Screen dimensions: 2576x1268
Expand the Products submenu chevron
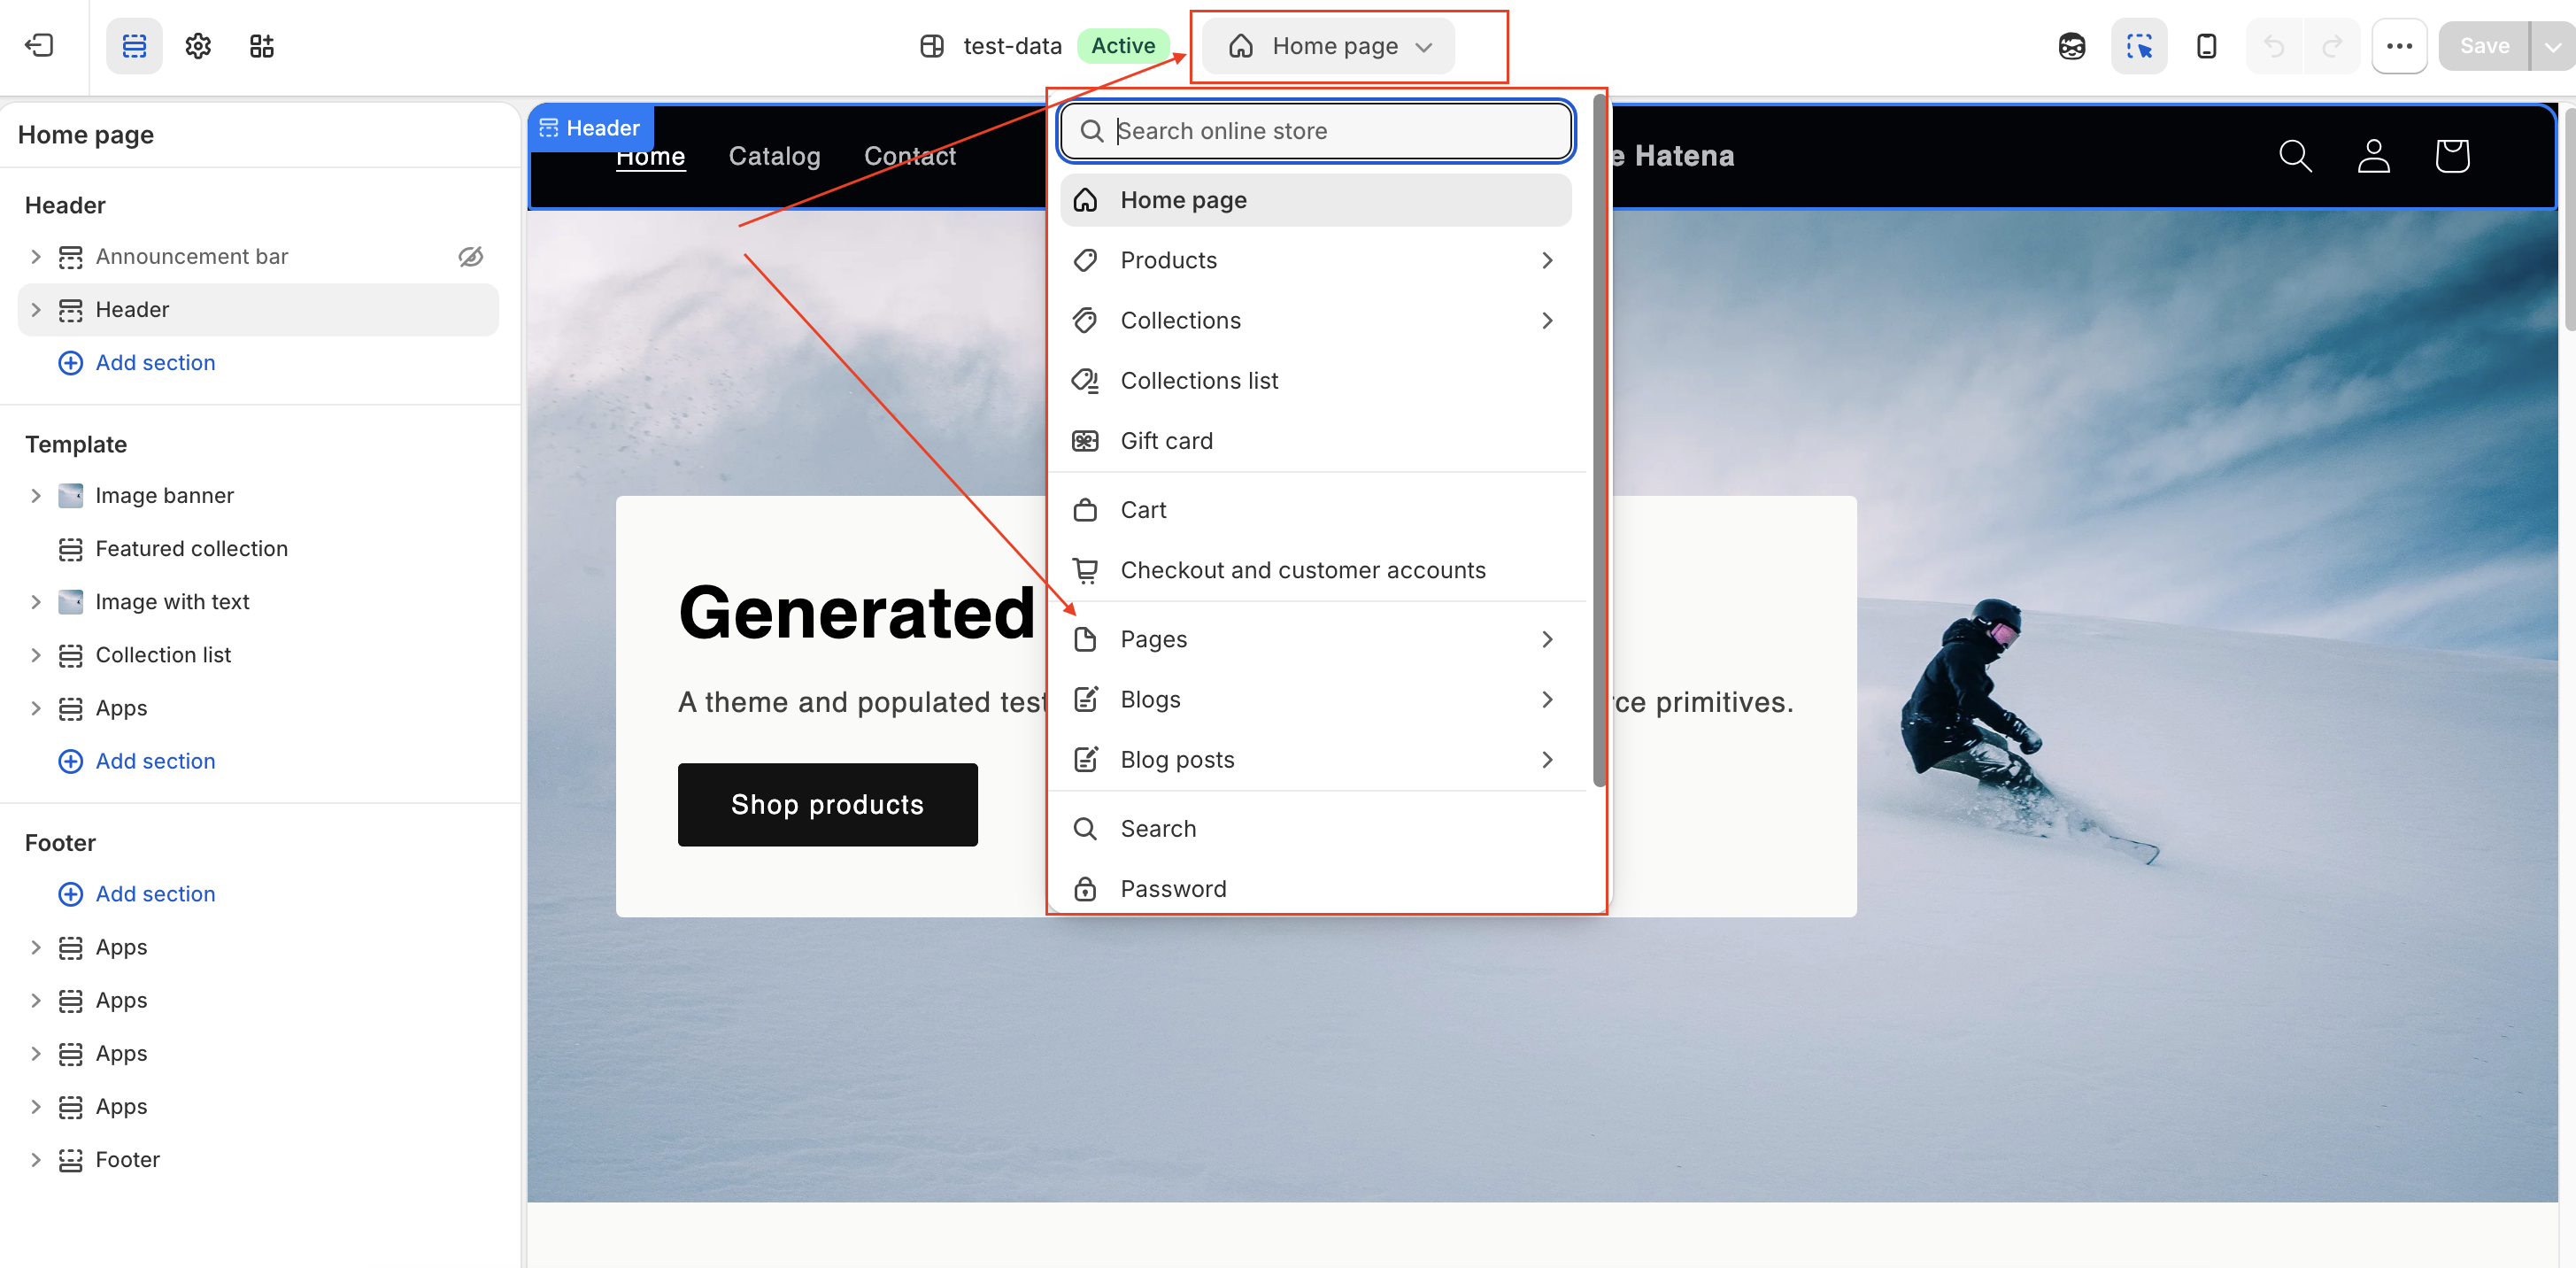[x=1547, y=261]
